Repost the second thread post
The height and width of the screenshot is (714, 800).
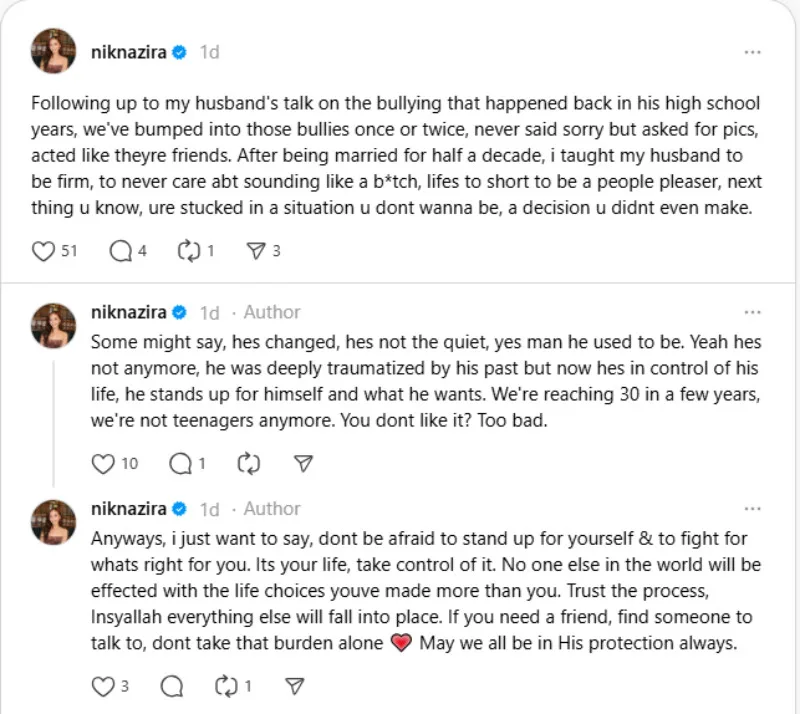point(248,463)
